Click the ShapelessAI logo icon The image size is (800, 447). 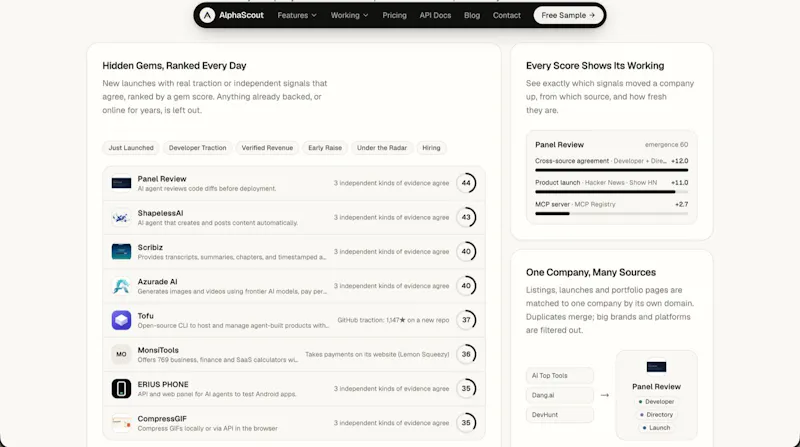(x=121, y=217)
